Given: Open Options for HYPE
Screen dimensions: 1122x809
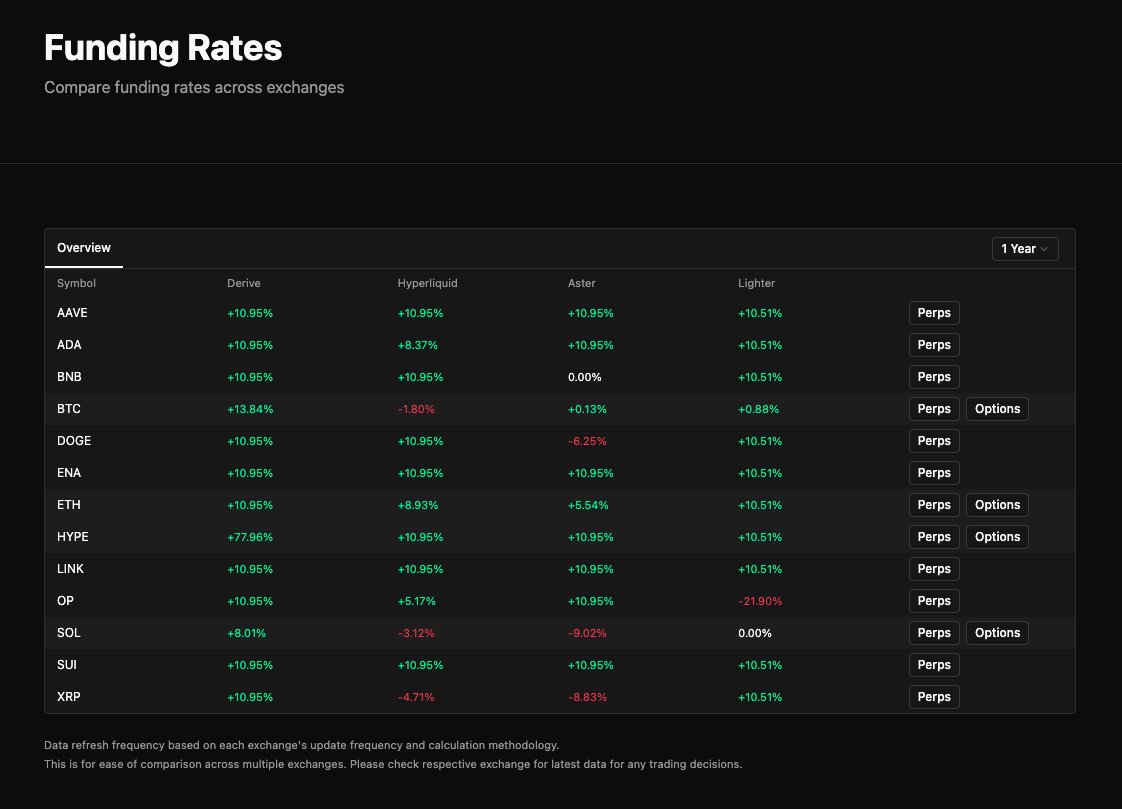Looking at the screenshot, I should [x=997, y=537].
